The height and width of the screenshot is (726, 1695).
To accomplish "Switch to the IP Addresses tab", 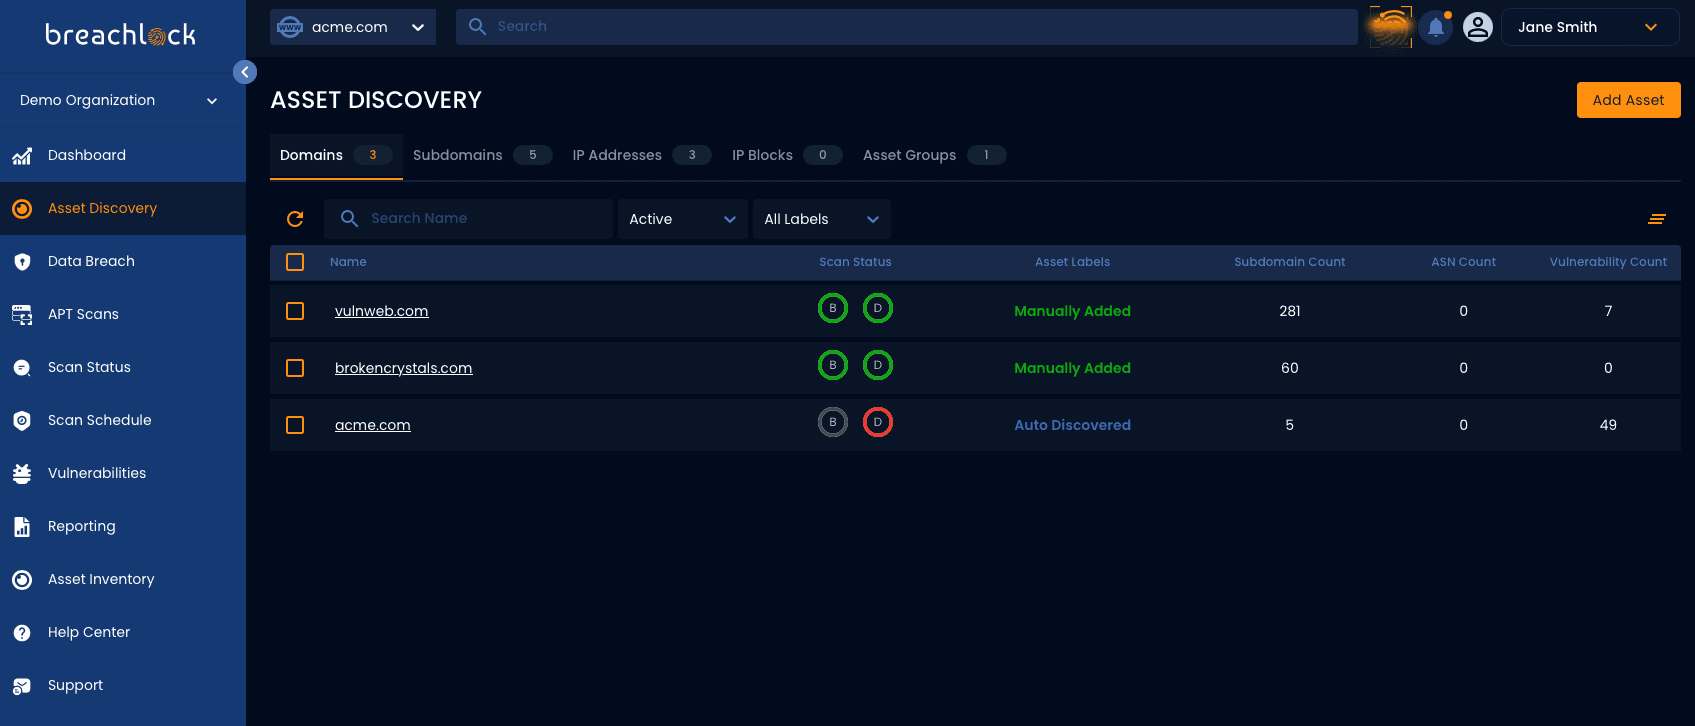I will coord(641,155).
